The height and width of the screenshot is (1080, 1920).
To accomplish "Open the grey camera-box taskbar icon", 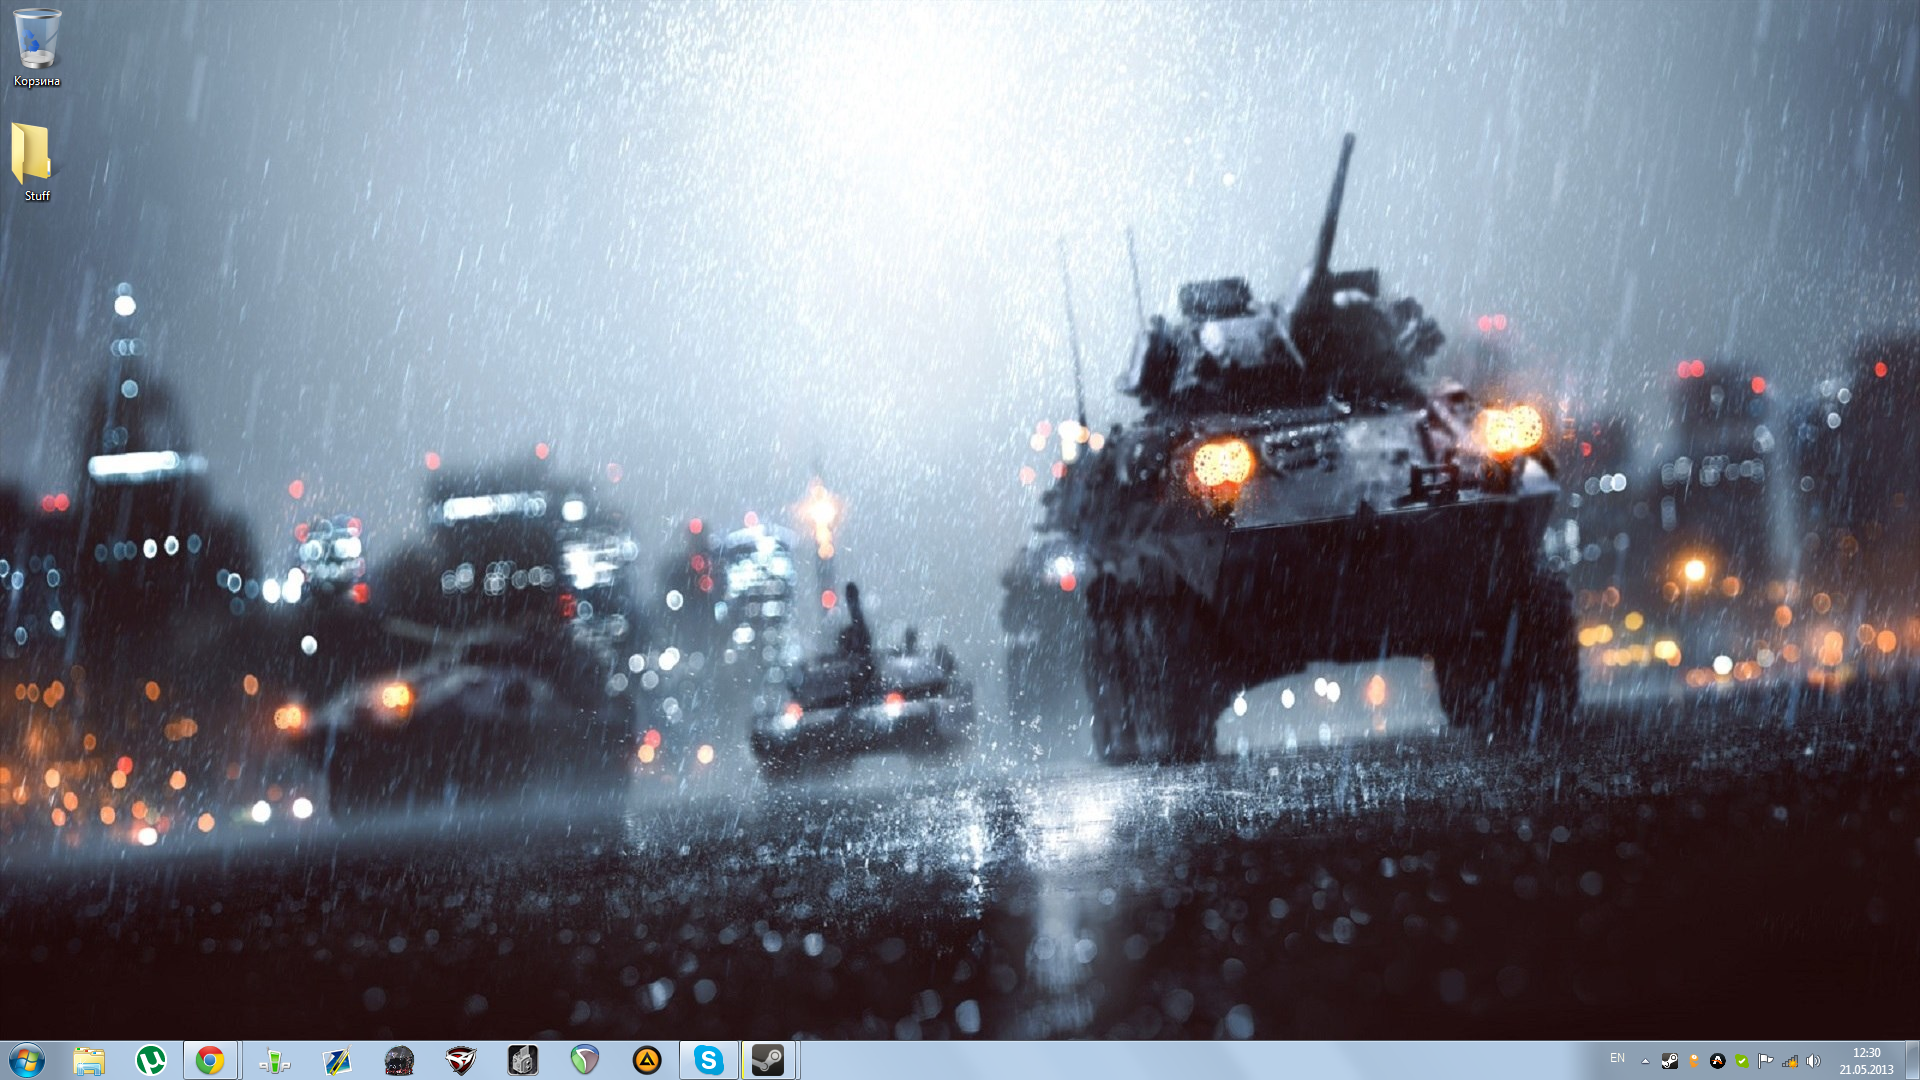I will coord(523,1060).
